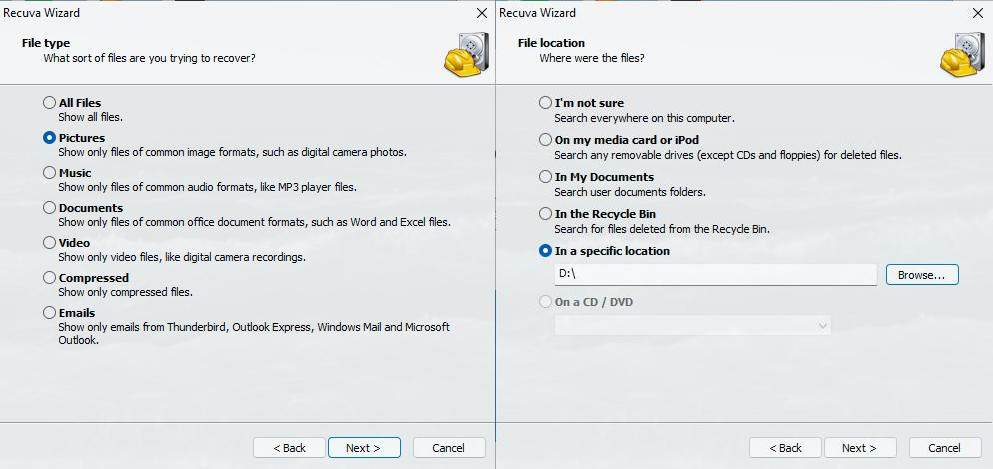Select On my media card or iPod

[545, 140]
